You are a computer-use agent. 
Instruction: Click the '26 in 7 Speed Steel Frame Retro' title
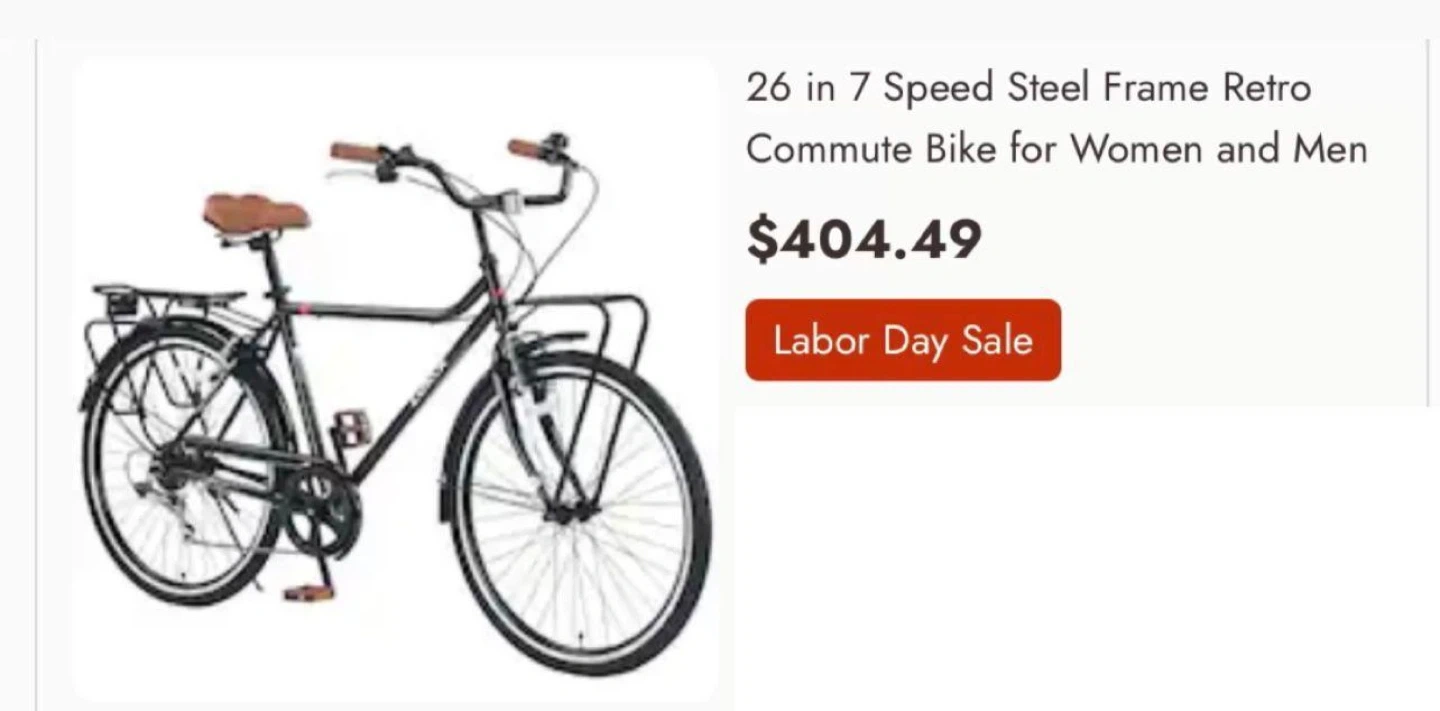tap(1027, 88)
